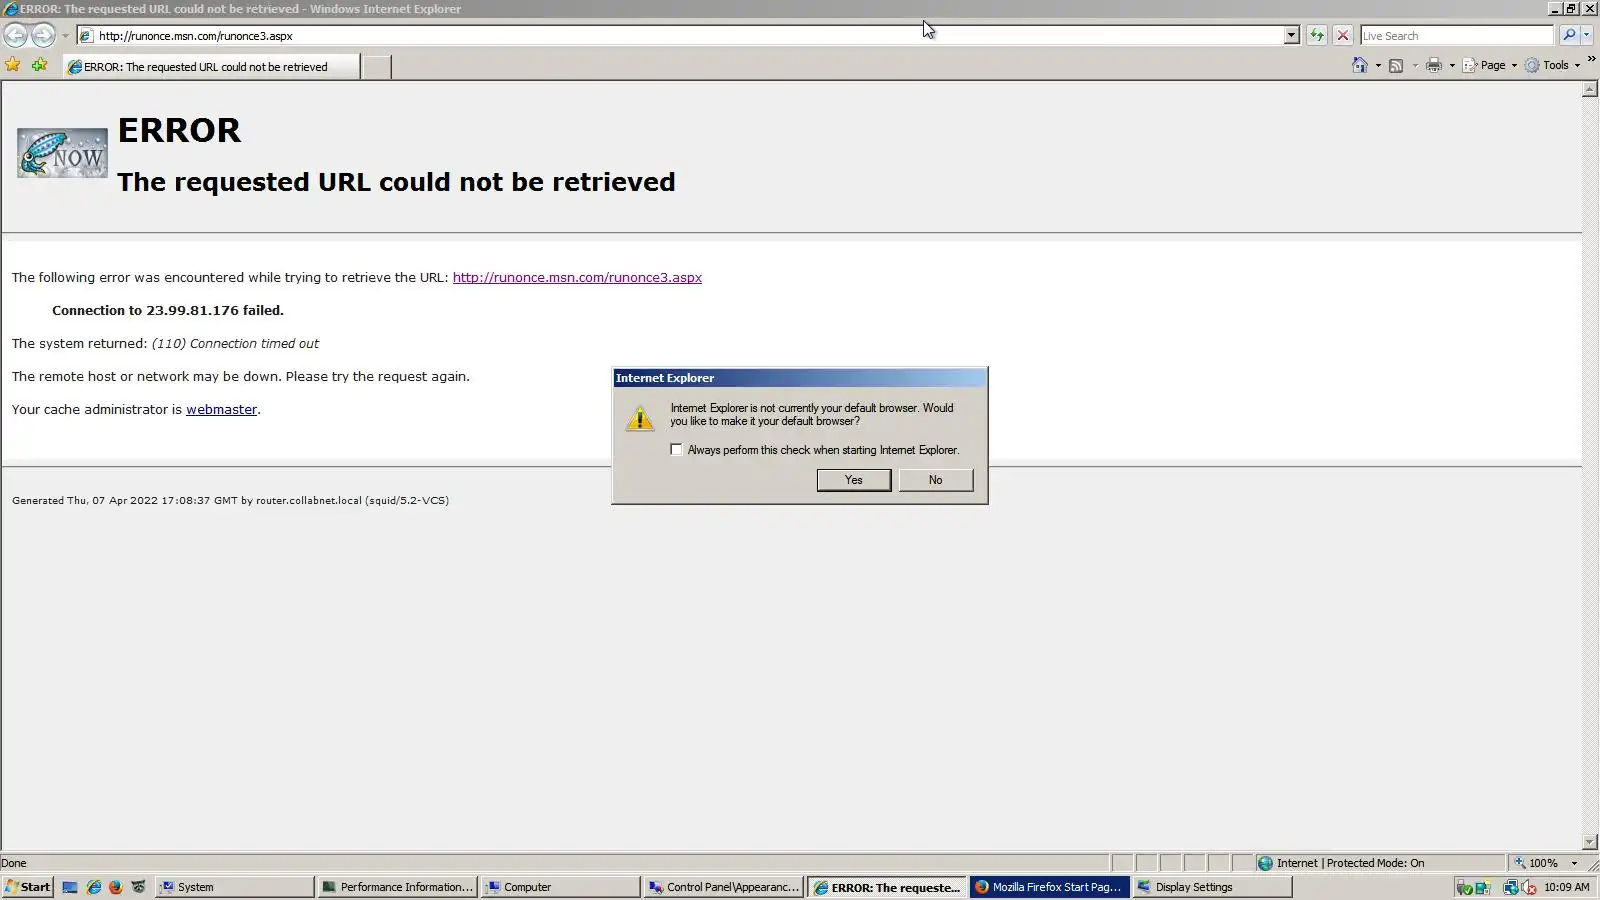Screen dimensions: 1600x900
Task: Go to the Home page icon
Action: pyautogui.click(x=1360, y=65)
